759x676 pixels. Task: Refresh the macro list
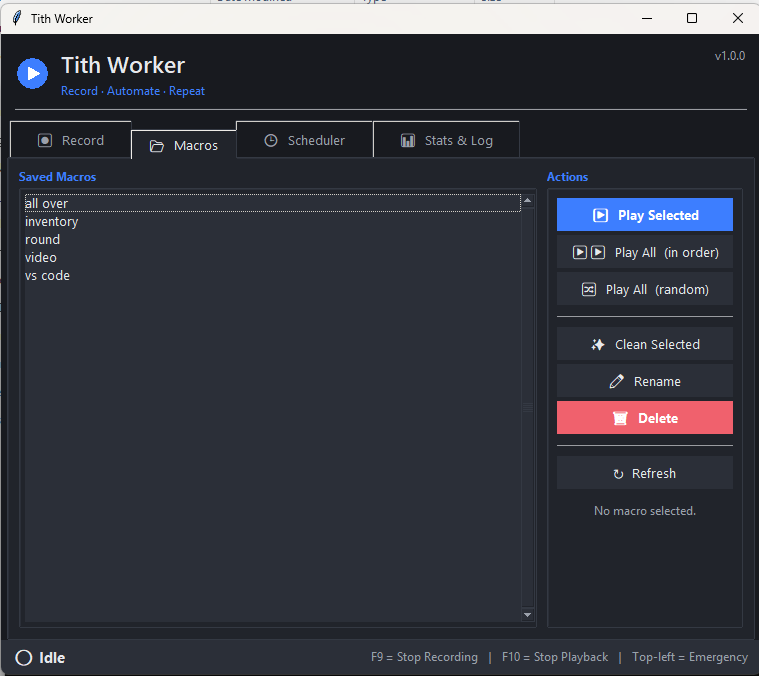645,473
